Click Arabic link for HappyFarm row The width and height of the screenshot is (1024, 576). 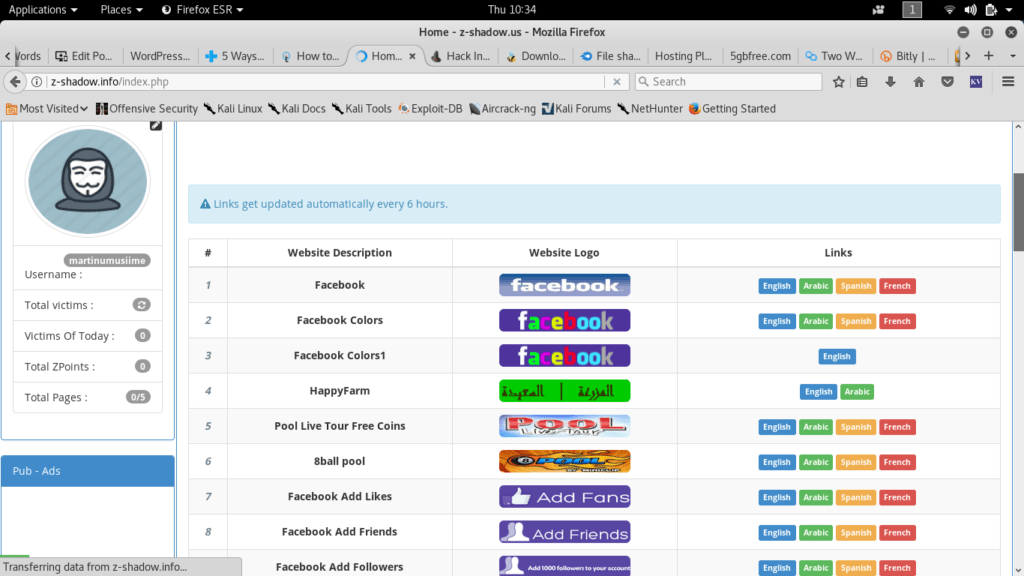click(857, 392)
